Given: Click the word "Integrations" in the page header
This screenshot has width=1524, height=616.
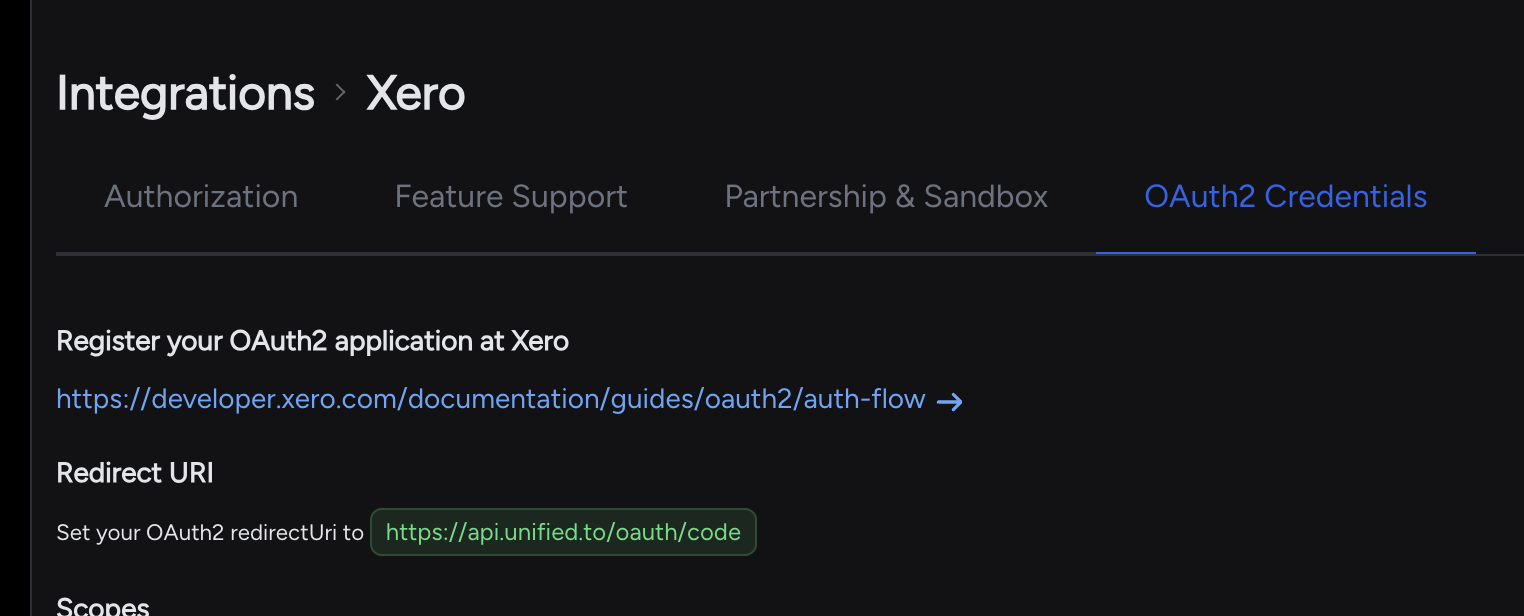Looking at the screenshot, I should pos(186,94).
